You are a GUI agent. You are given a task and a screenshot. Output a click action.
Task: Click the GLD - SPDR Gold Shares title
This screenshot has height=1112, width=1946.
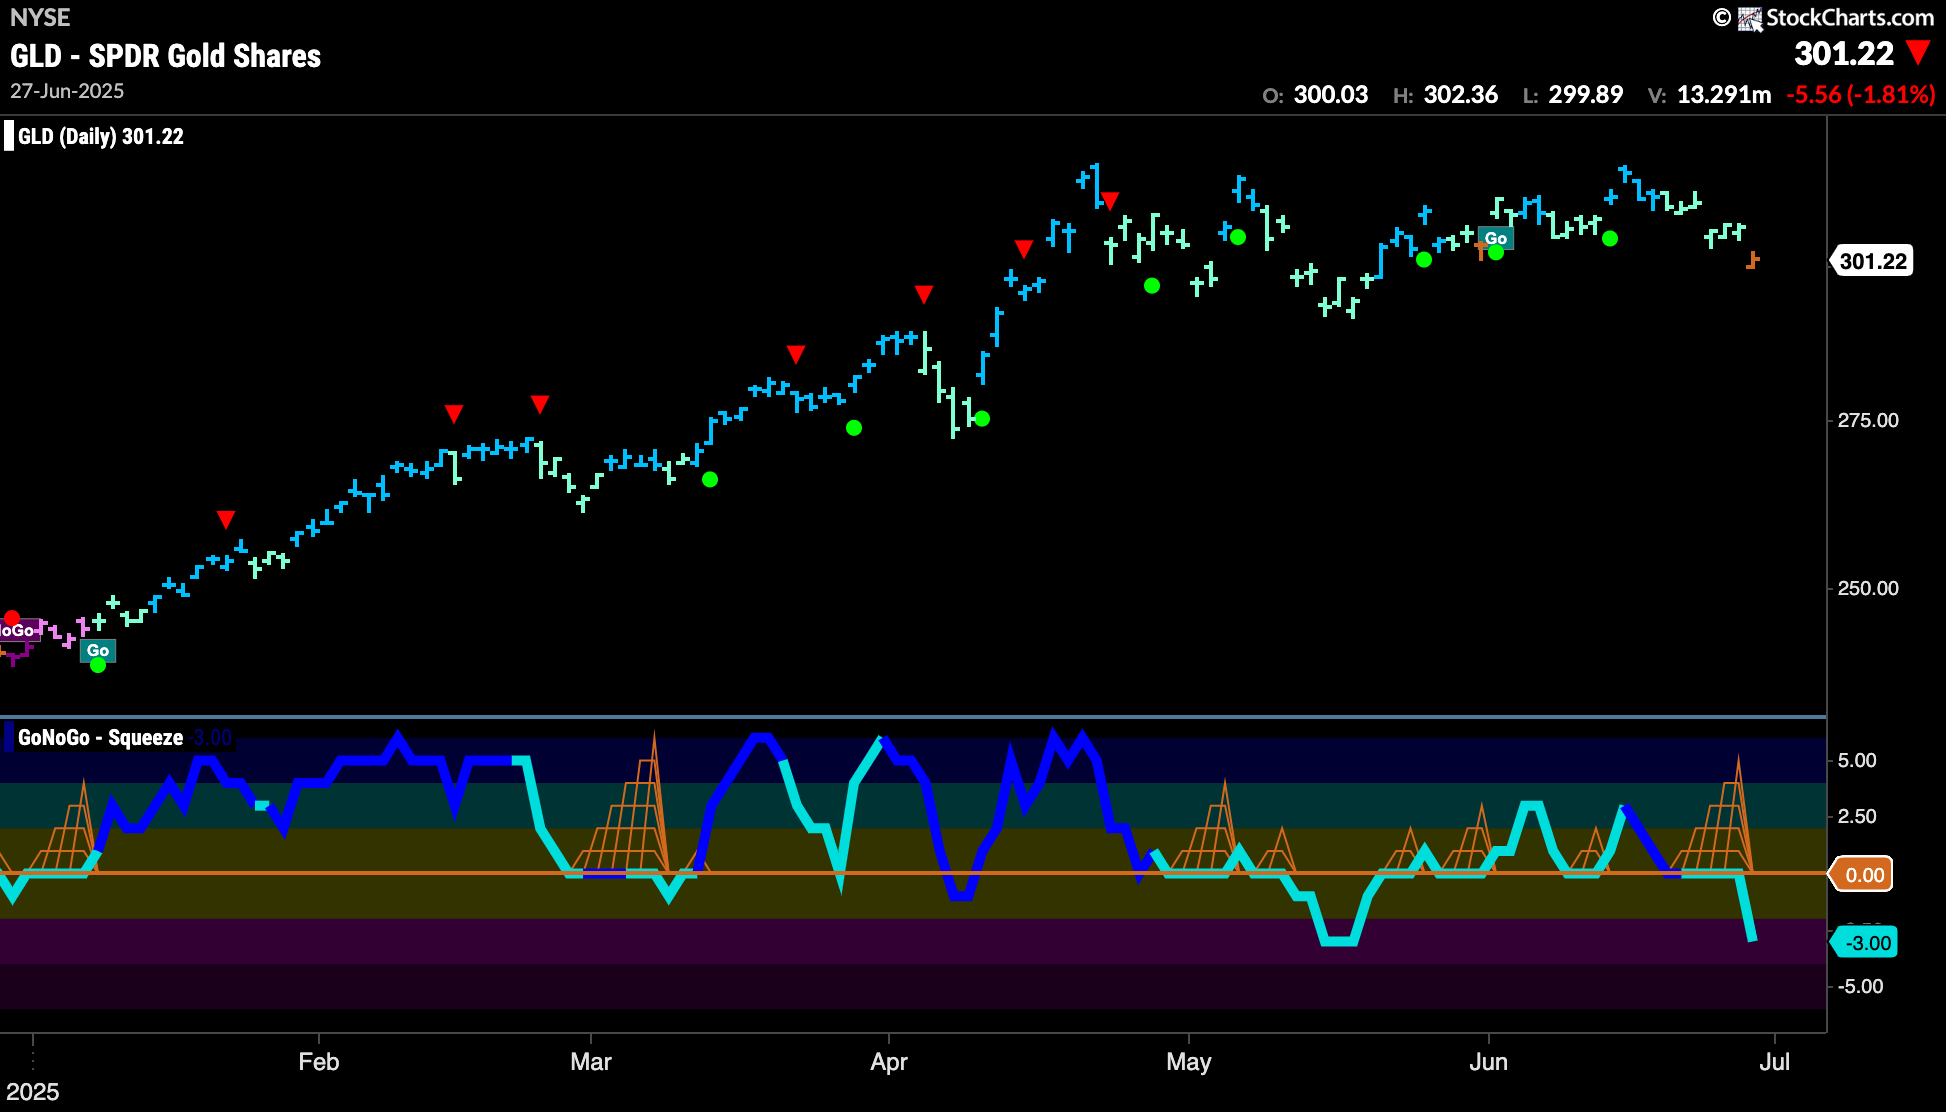[x=166, y=56]
